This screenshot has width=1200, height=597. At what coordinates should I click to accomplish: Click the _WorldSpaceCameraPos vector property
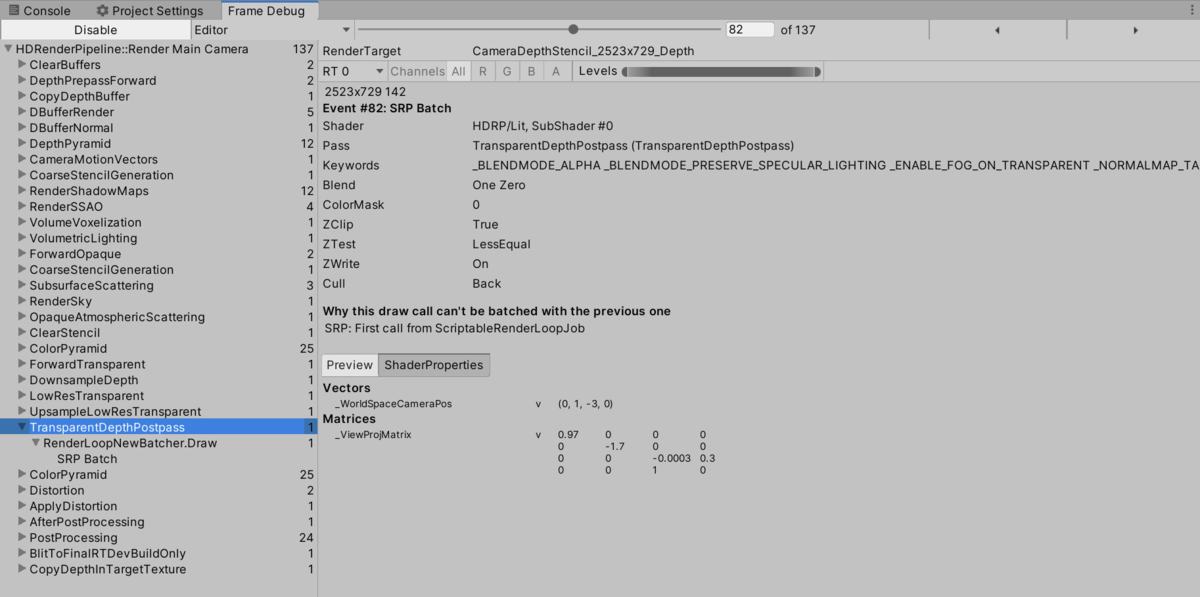[393, 404]
